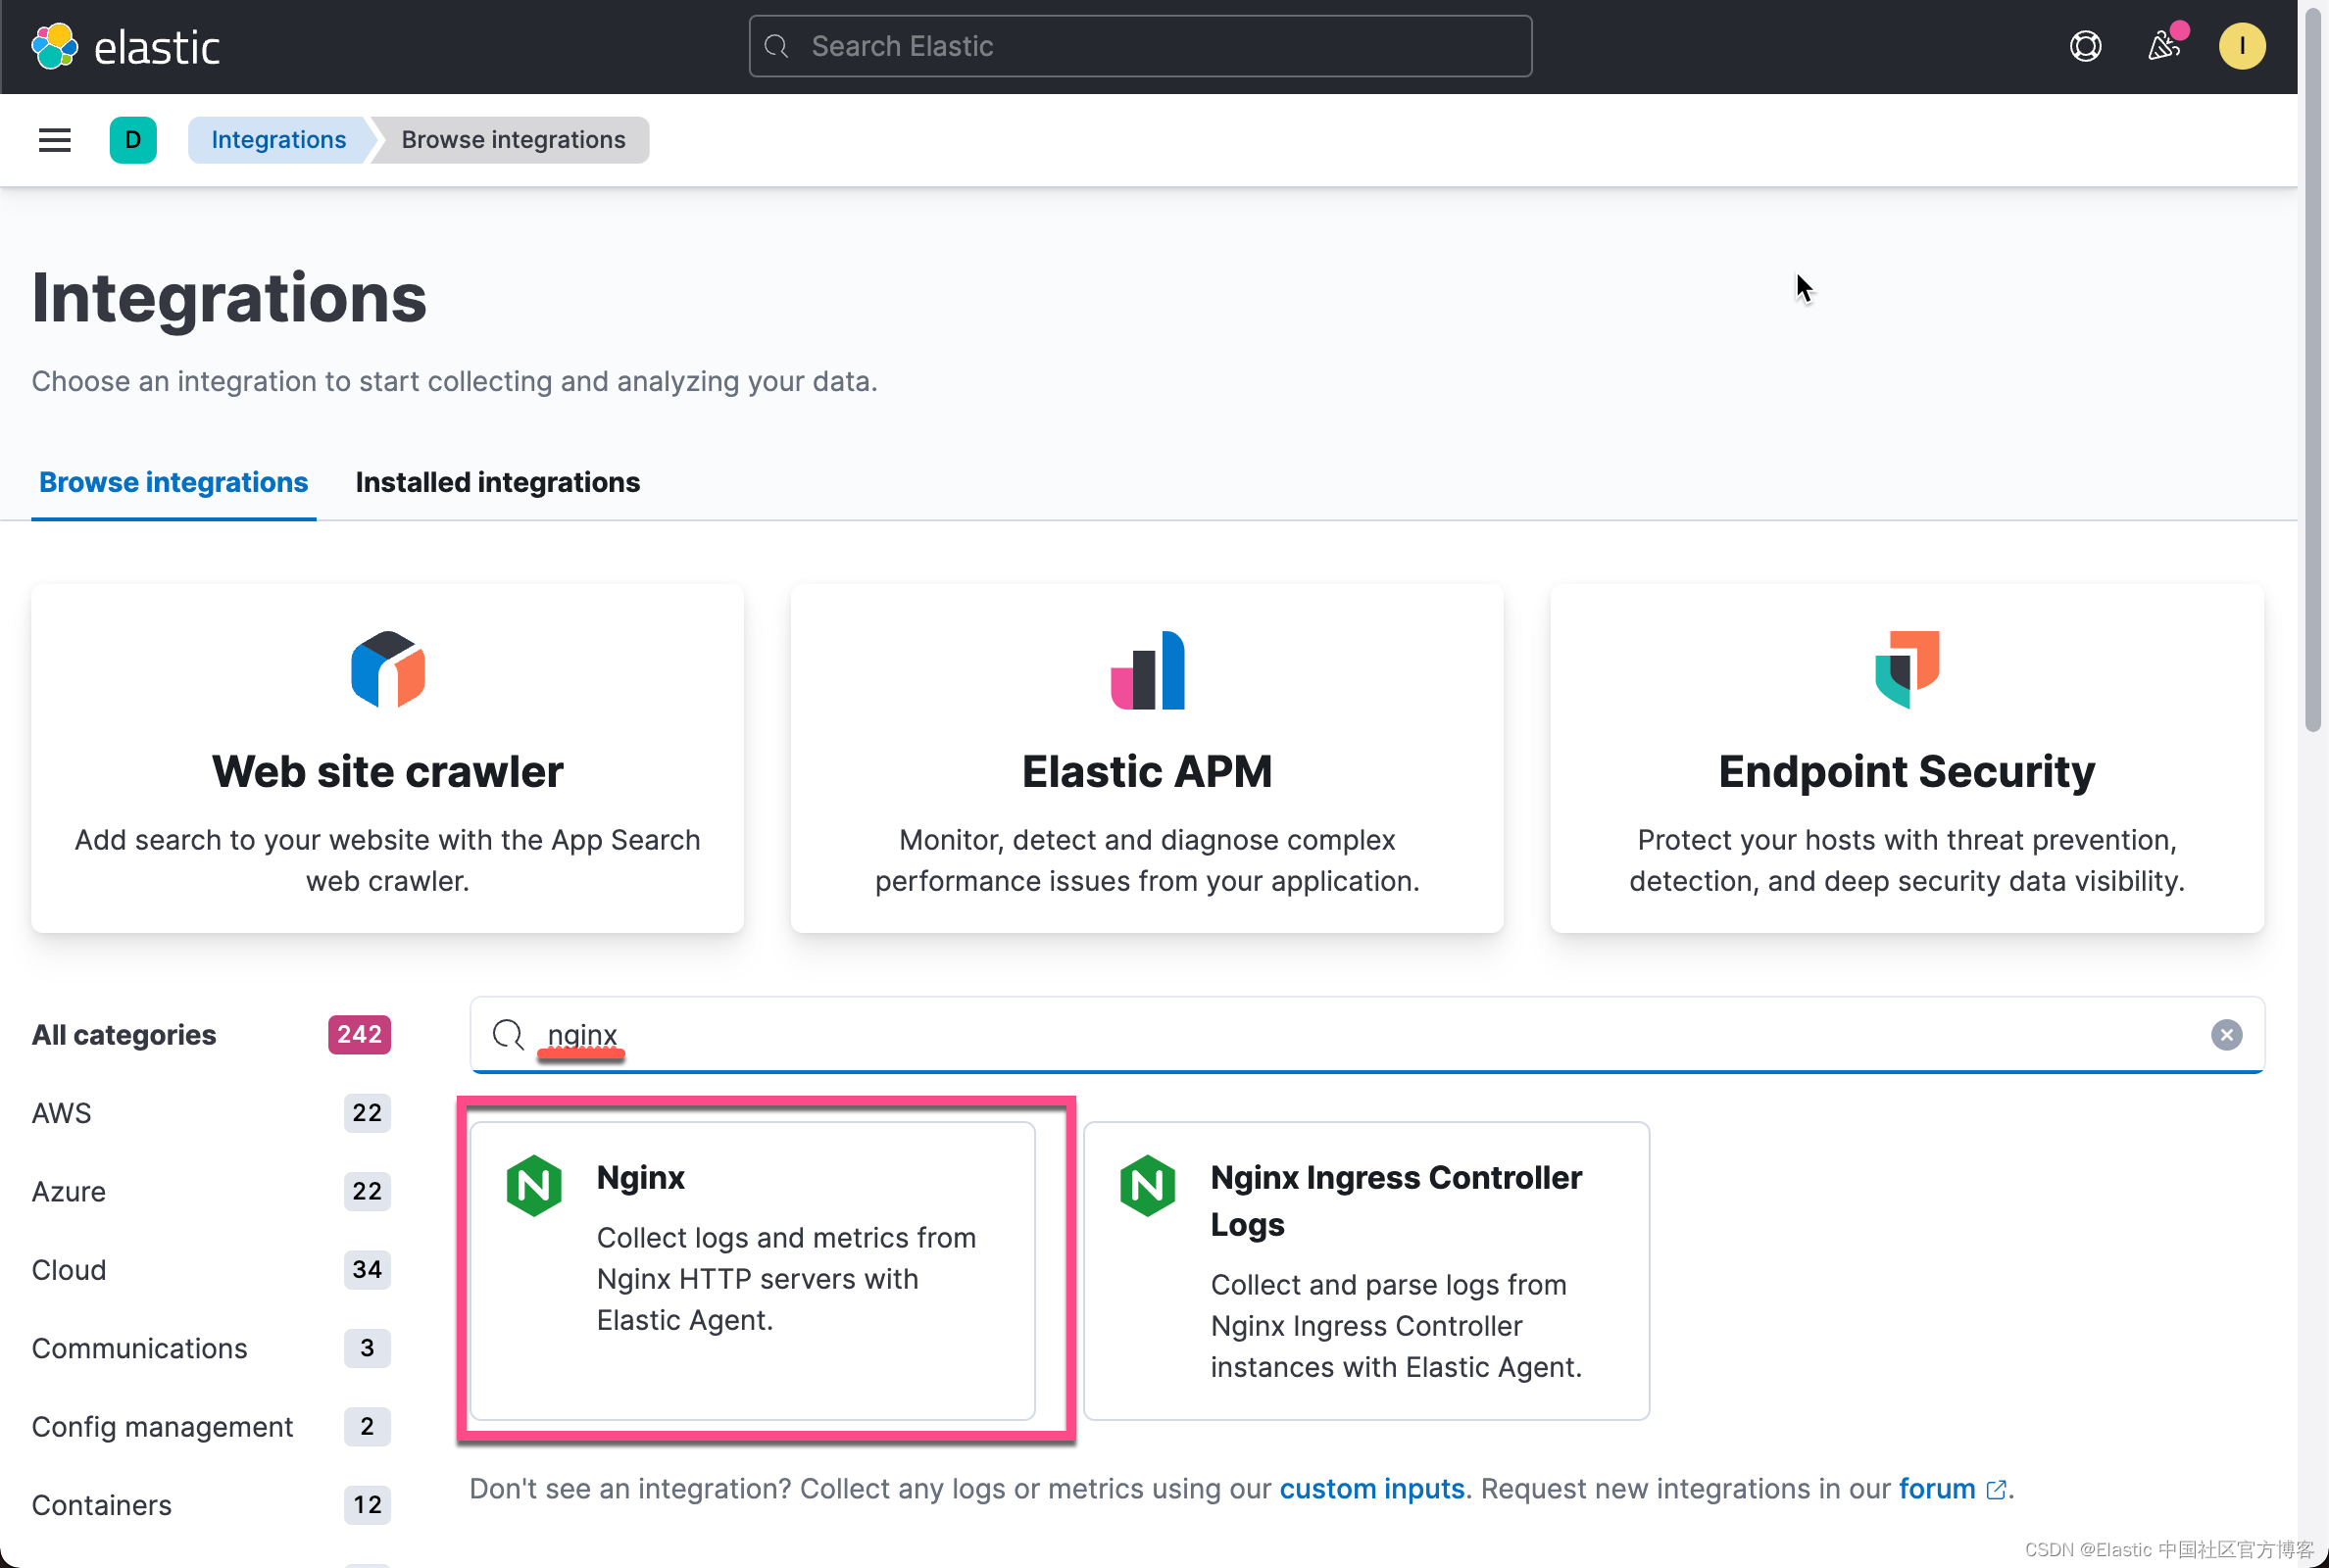2329x1568 pixels.
Task: Open the hamburger navigation menu
Action: [55, 140]
